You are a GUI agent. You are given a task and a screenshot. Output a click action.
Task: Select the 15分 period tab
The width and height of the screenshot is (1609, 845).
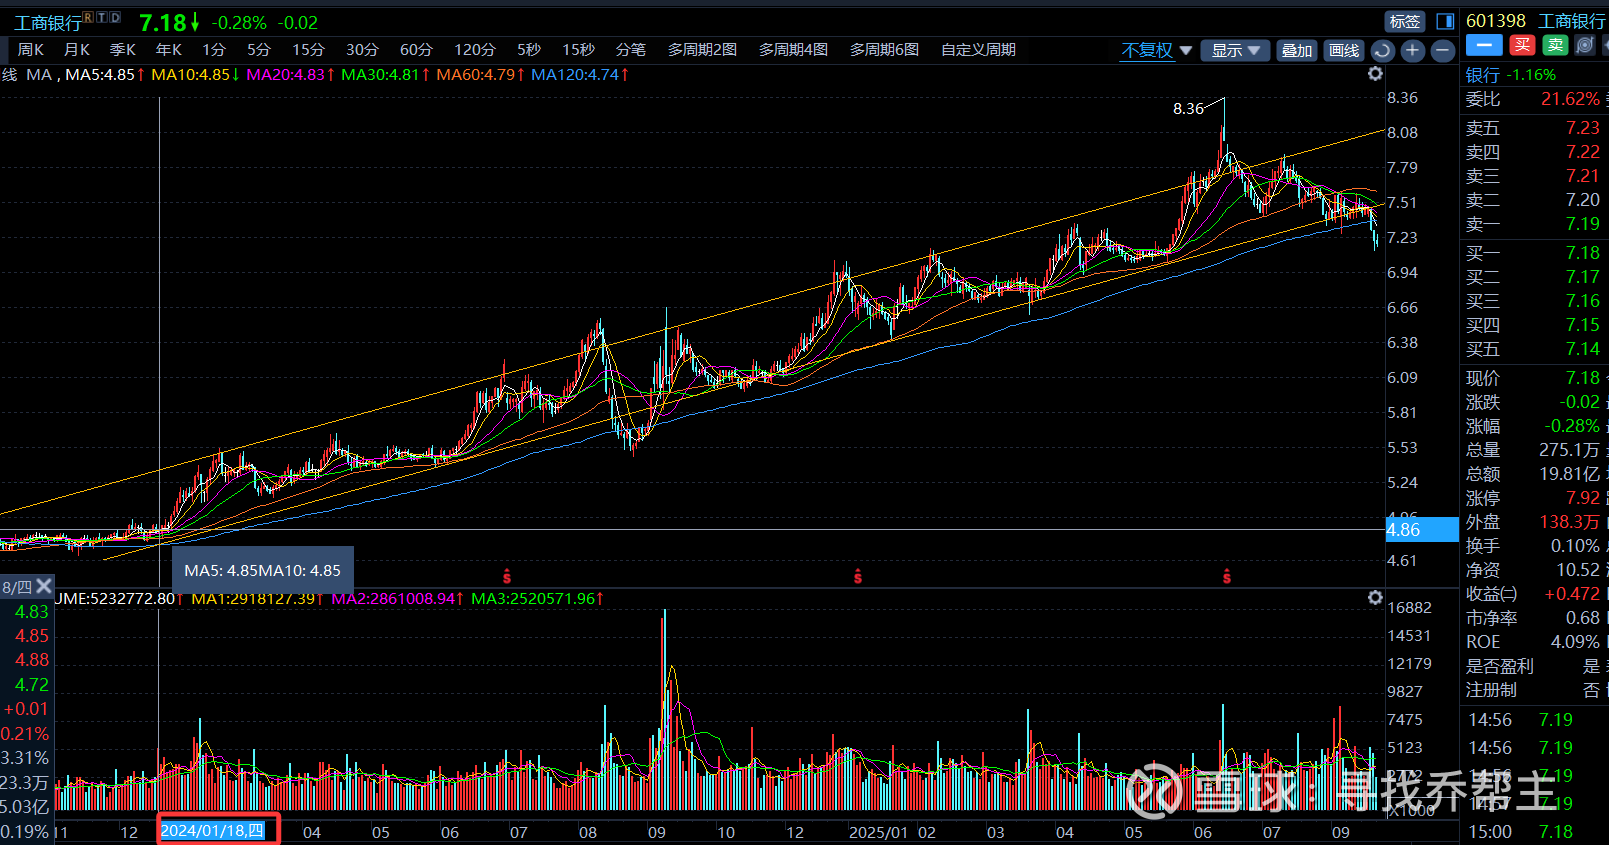click(309, 50)
